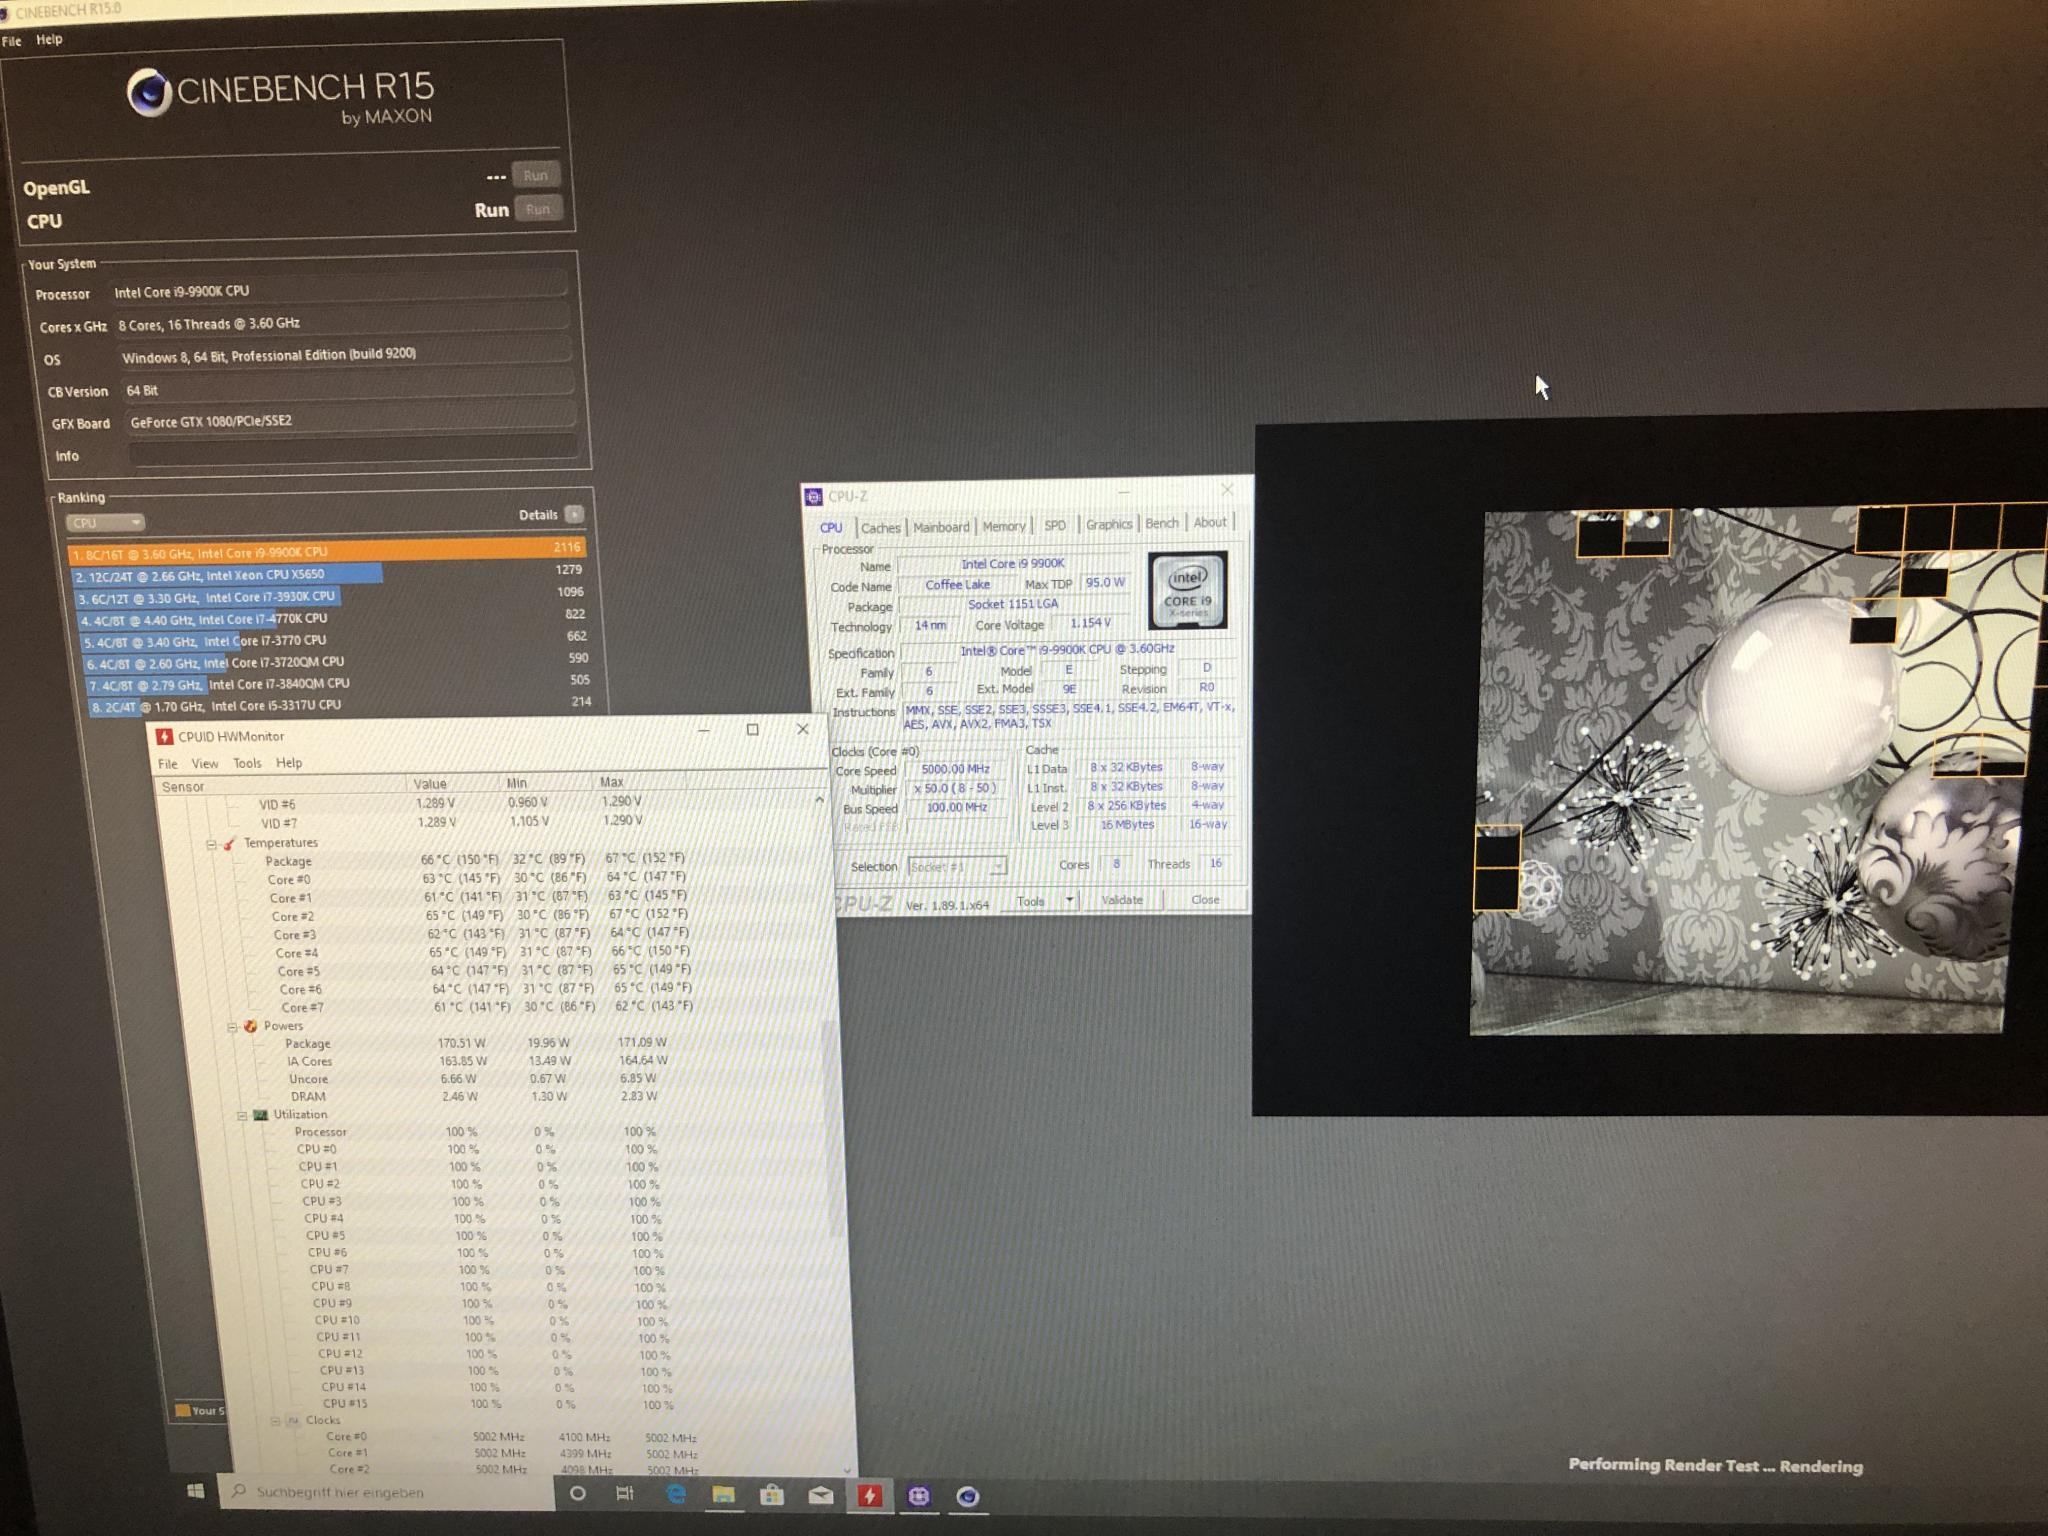The height and width of the screenshot is (1536, 2048).
Task: Collapse the Utilization tree node
Action: click(242, 1115)
